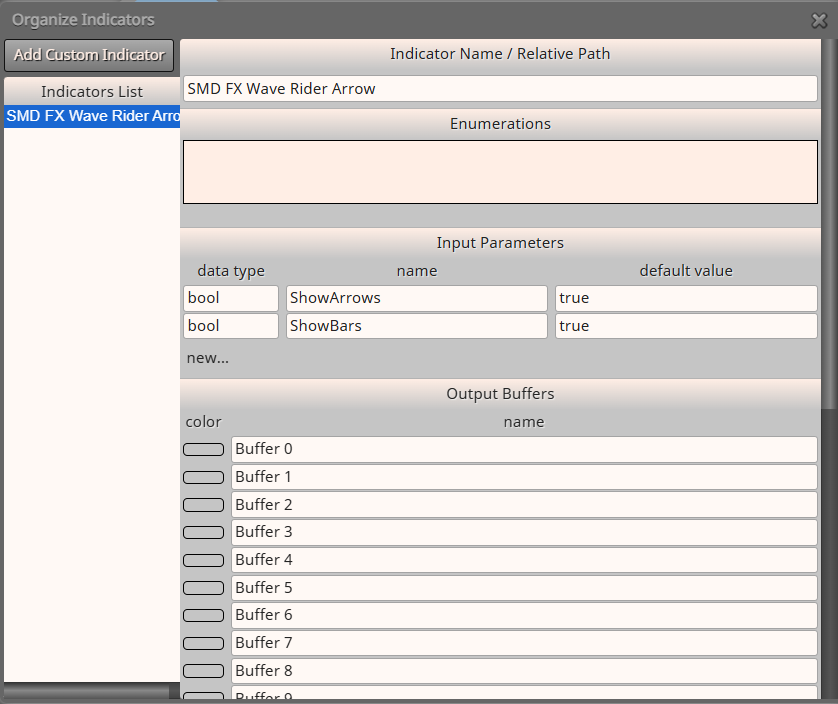This screenshot has height=704, width=838.
Task: Select SMD FX Wave Rider Arrow in Indicators List
Action: pyautogui.click(x=92, y=116)
